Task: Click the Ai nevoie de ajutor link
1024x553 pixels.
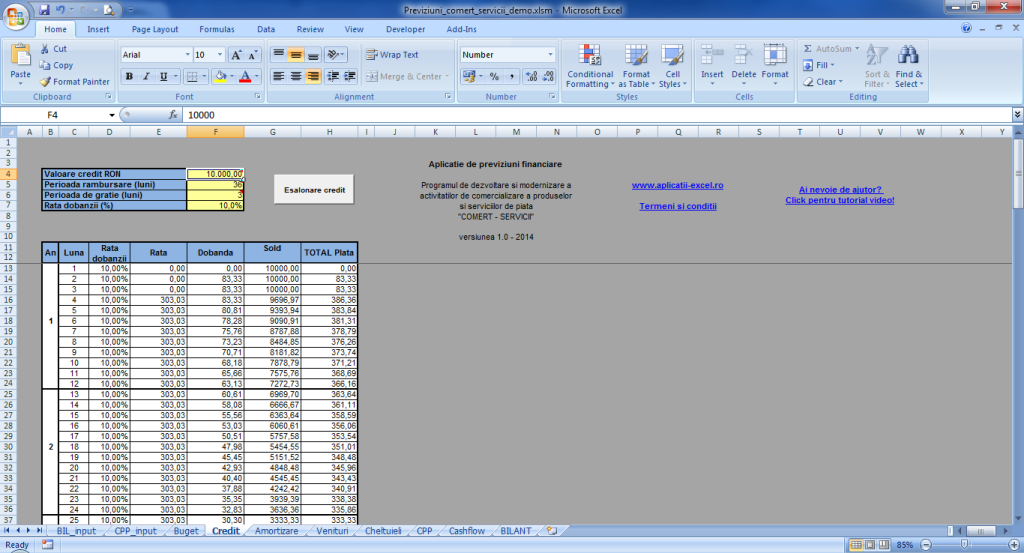Action: [x=840, y=190]
